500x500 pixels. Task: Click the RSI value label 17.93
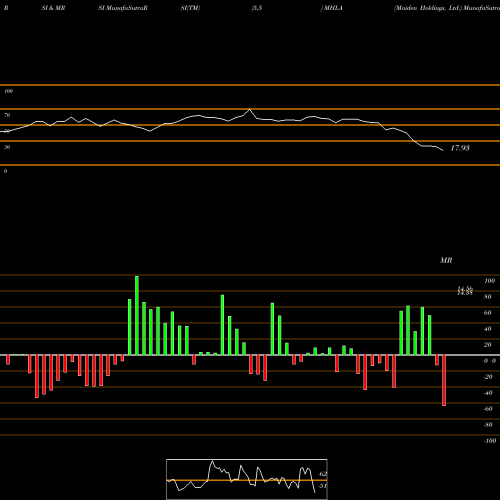(460, 148)
